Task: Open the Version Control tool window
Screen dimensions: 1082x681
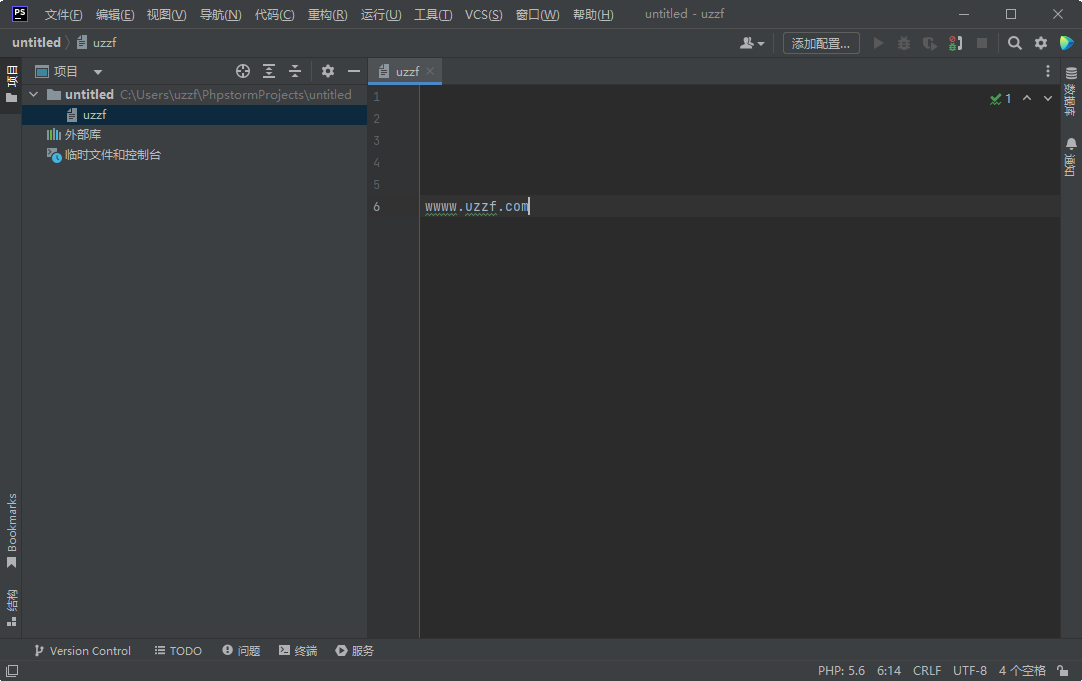Action: pyautogui.click(x=83, y=651)
